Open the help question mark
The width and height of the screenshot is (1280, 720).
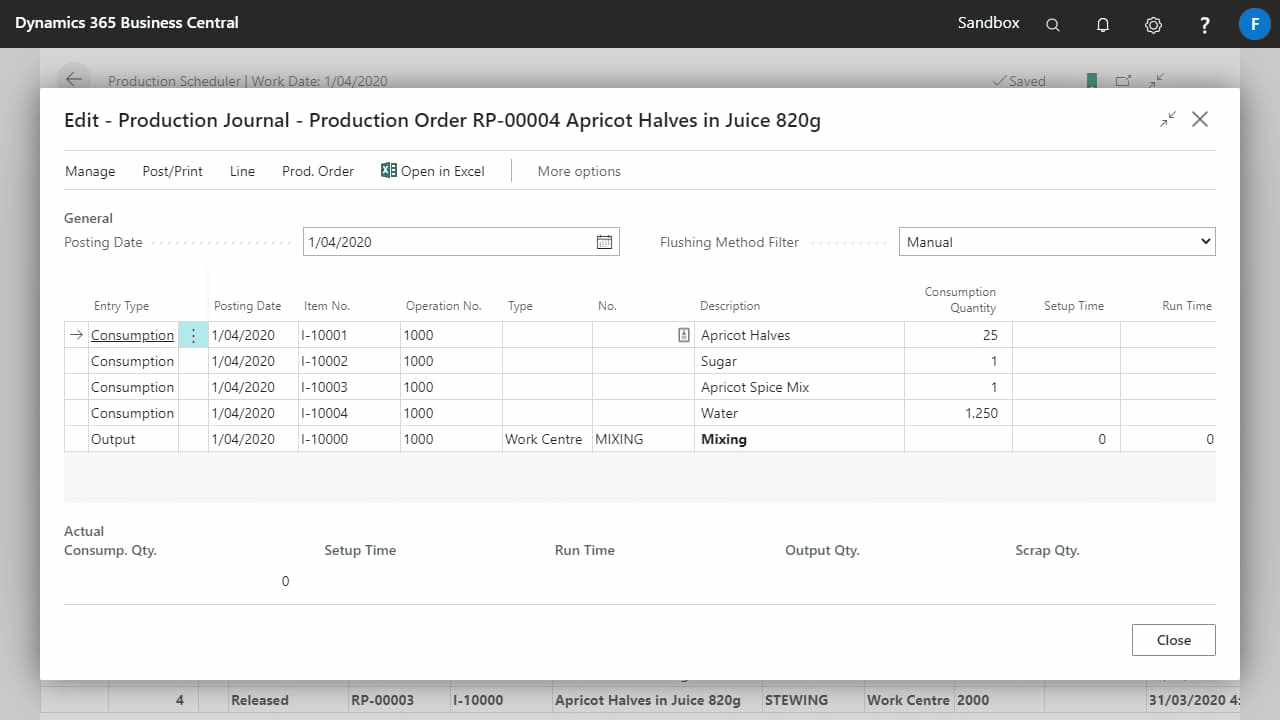tap(1205, 24)
